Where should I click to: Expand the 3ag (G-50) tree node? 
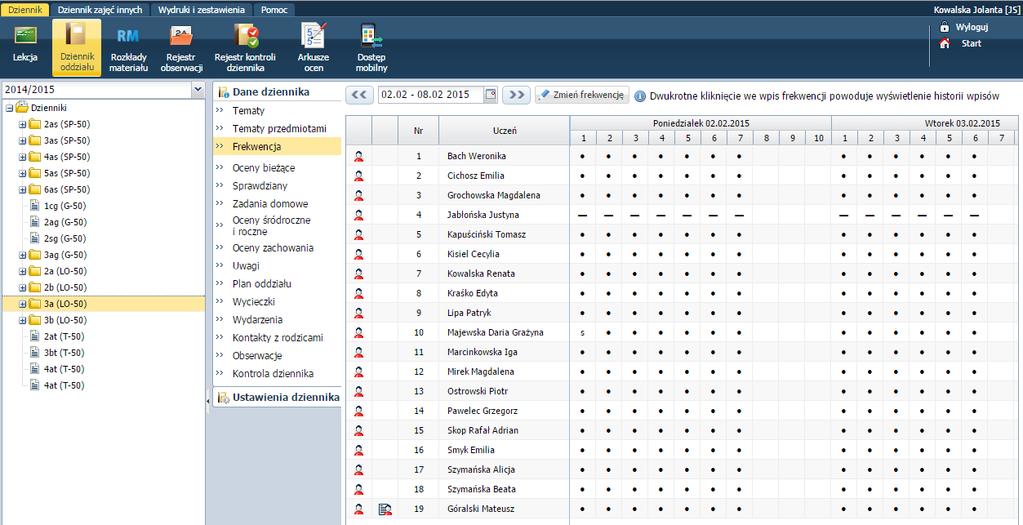pos(22,255)
